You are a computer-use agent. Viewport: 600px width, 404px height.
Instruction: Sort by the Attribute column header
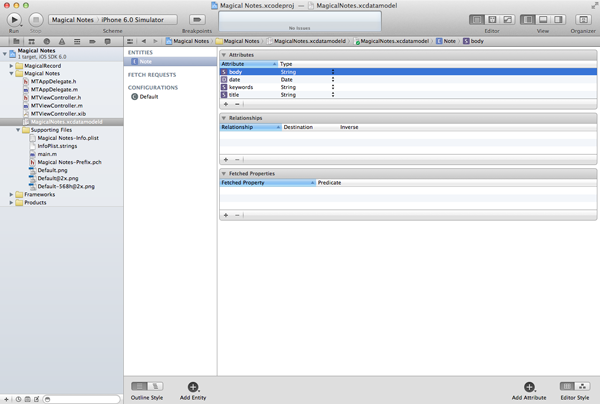click(249, 64)
